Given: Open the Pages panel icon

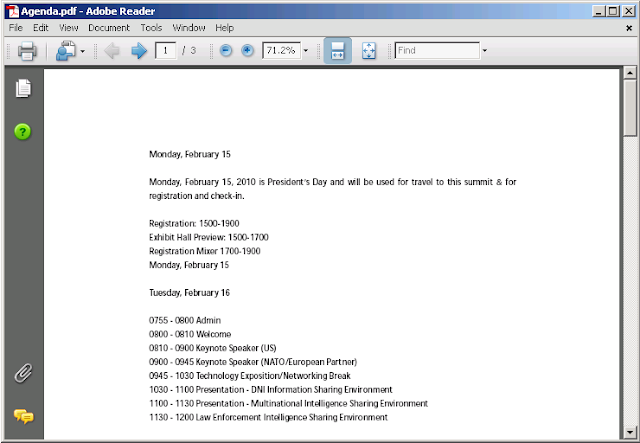Looking at the screenshot, I should [x=23, y=88].
